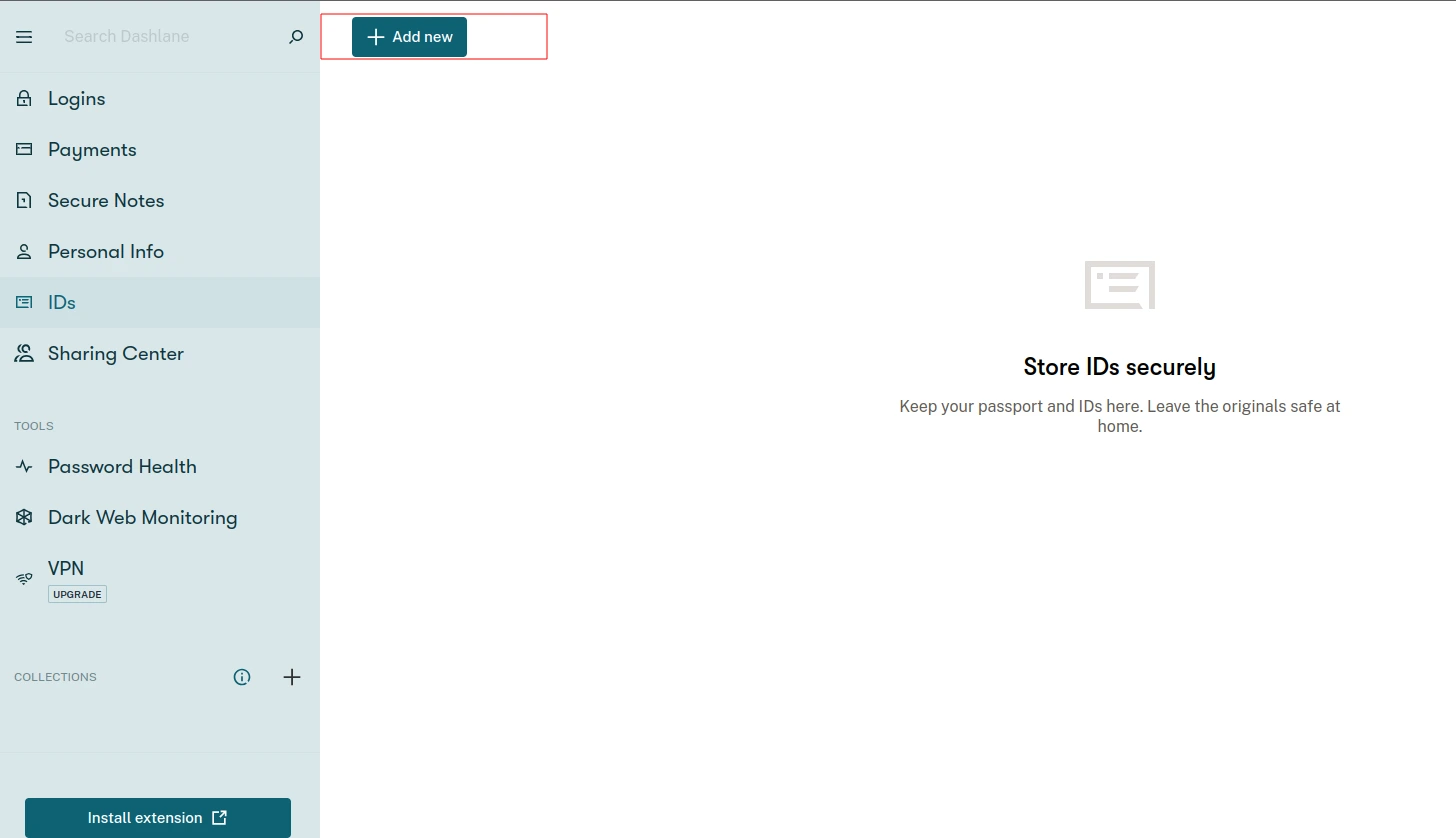Click the Payments card icon
Viewport: 1456px width, 838px height.
click(24, 150)
